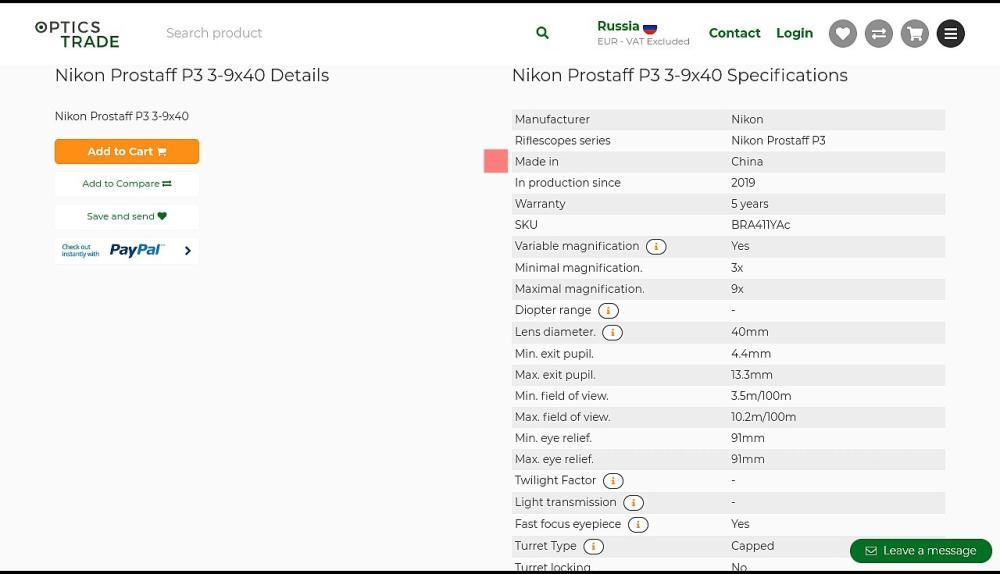Screen dimensions: 1000x574
Task: Show info for Fast focus eyepiece
Action: (638, 524)
